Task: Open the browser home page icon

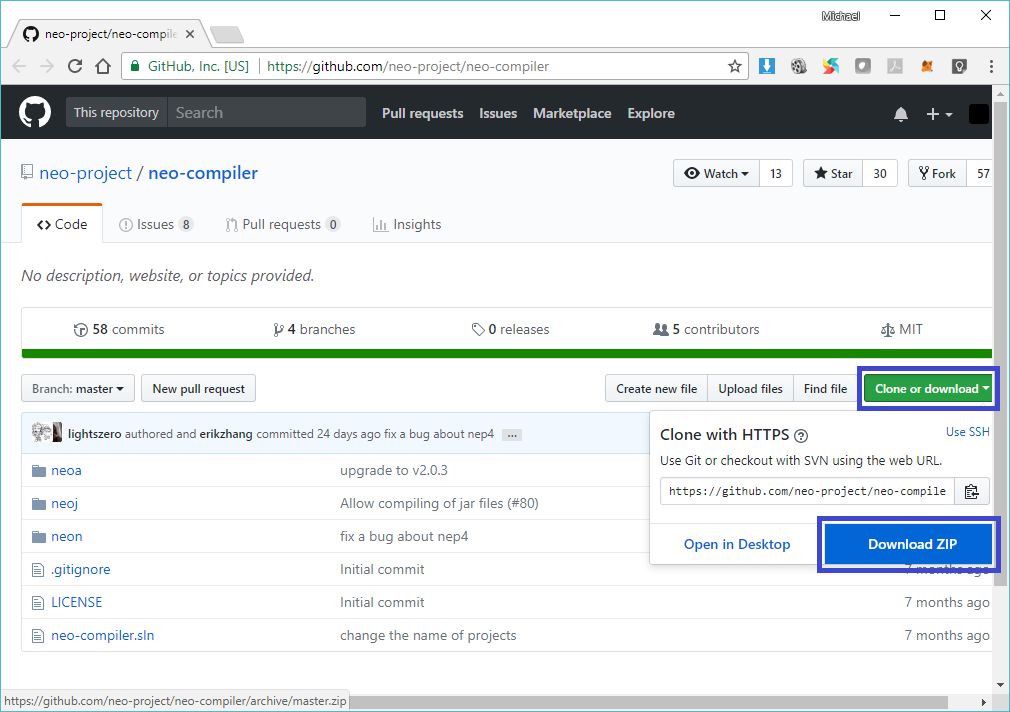Action: 103,66
